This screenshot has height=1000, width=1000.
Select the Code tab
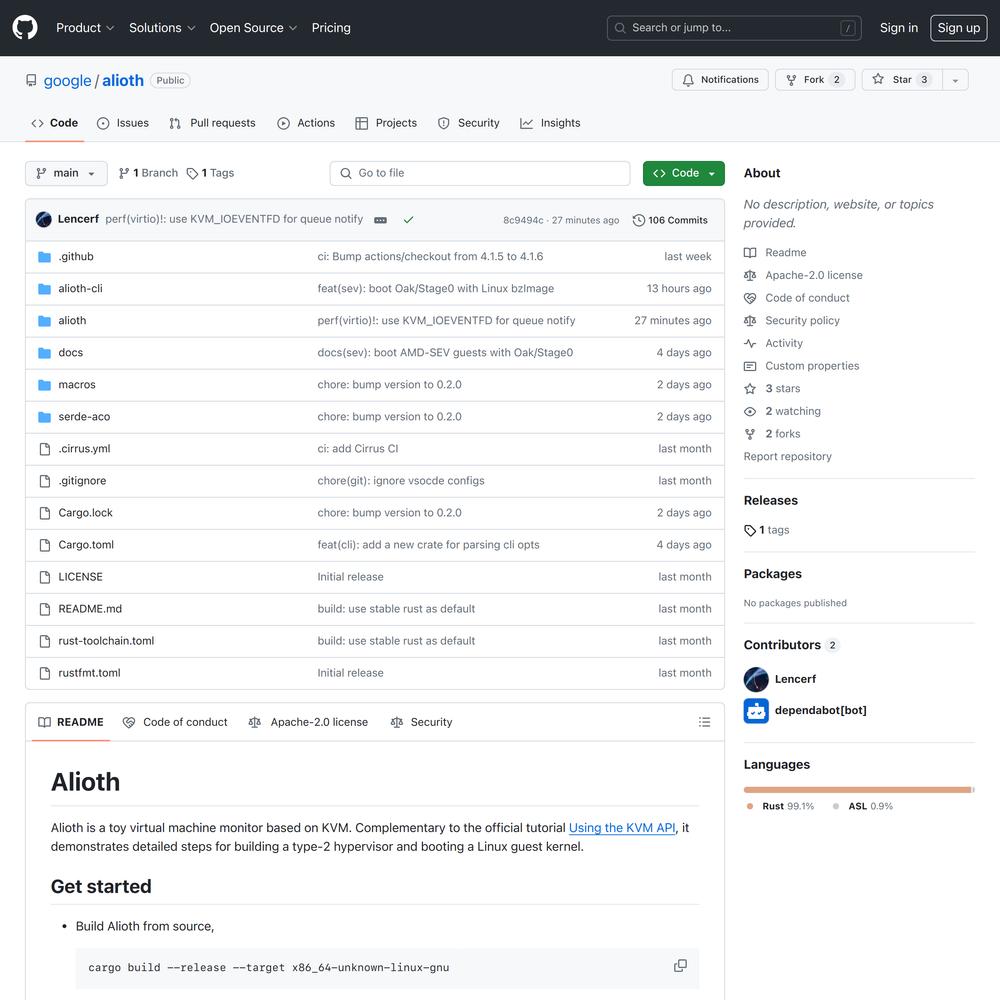point(55,123)
